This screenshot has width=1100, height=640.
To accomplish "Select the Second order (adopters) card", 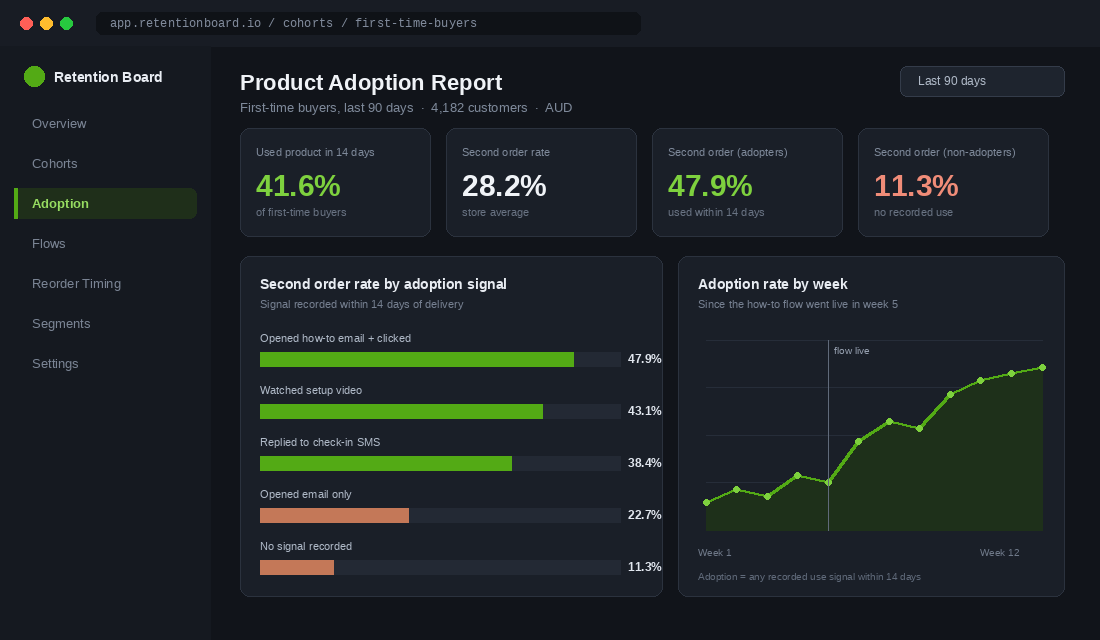I will [747, 182].
